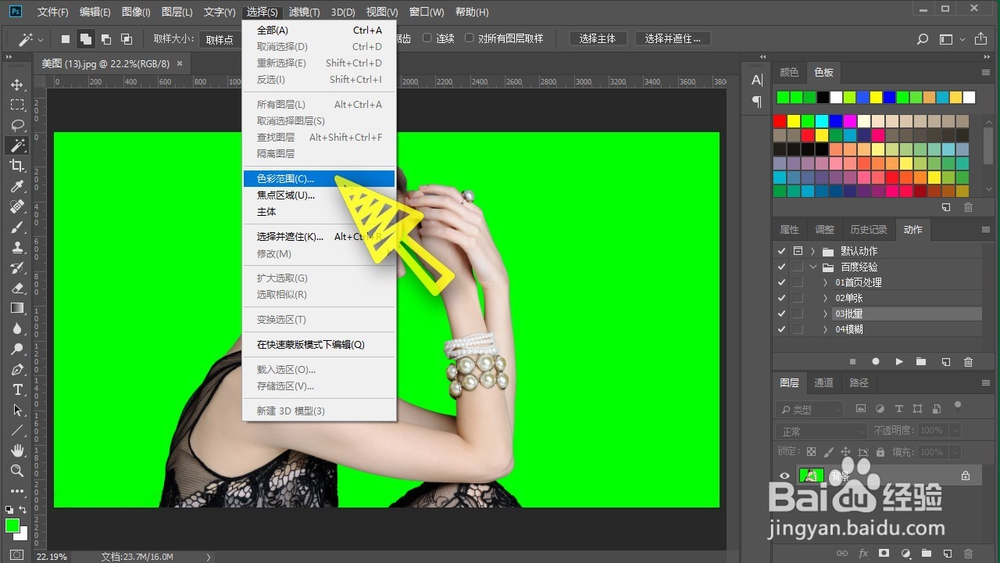Expand the 04模糊 action
This screenshot has width=1000, height=563.
(825, 329)
